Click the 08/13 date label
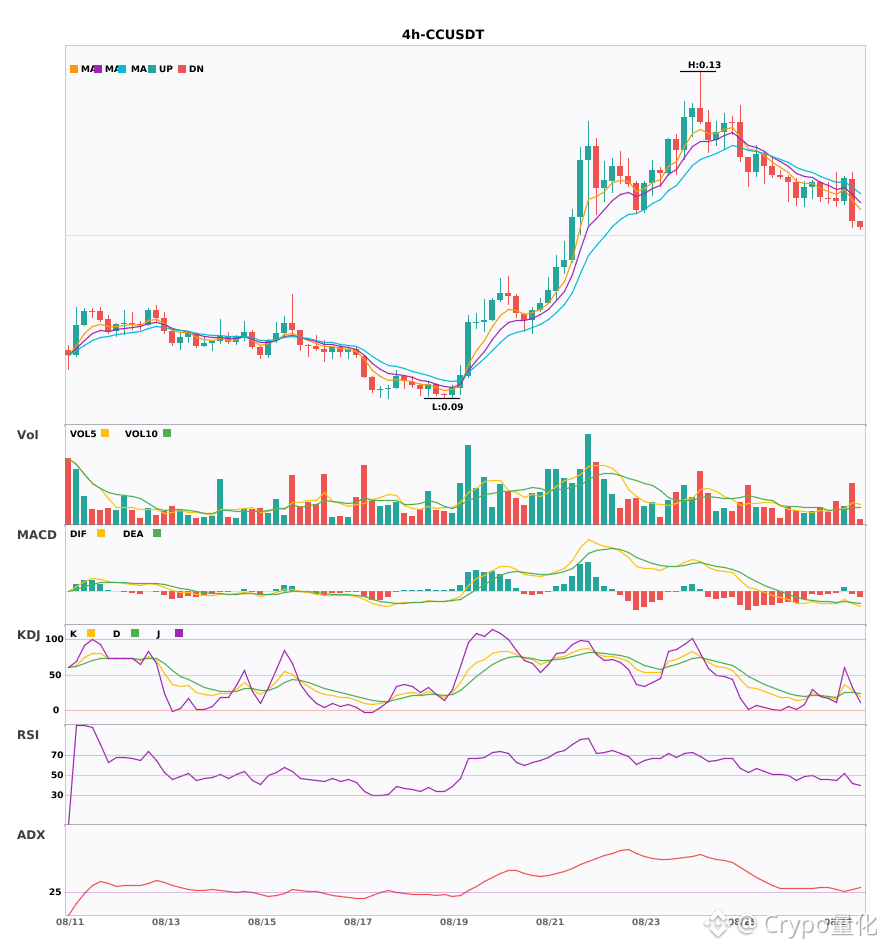Viewport: 885px width, 950px height. tap(166, 922)
